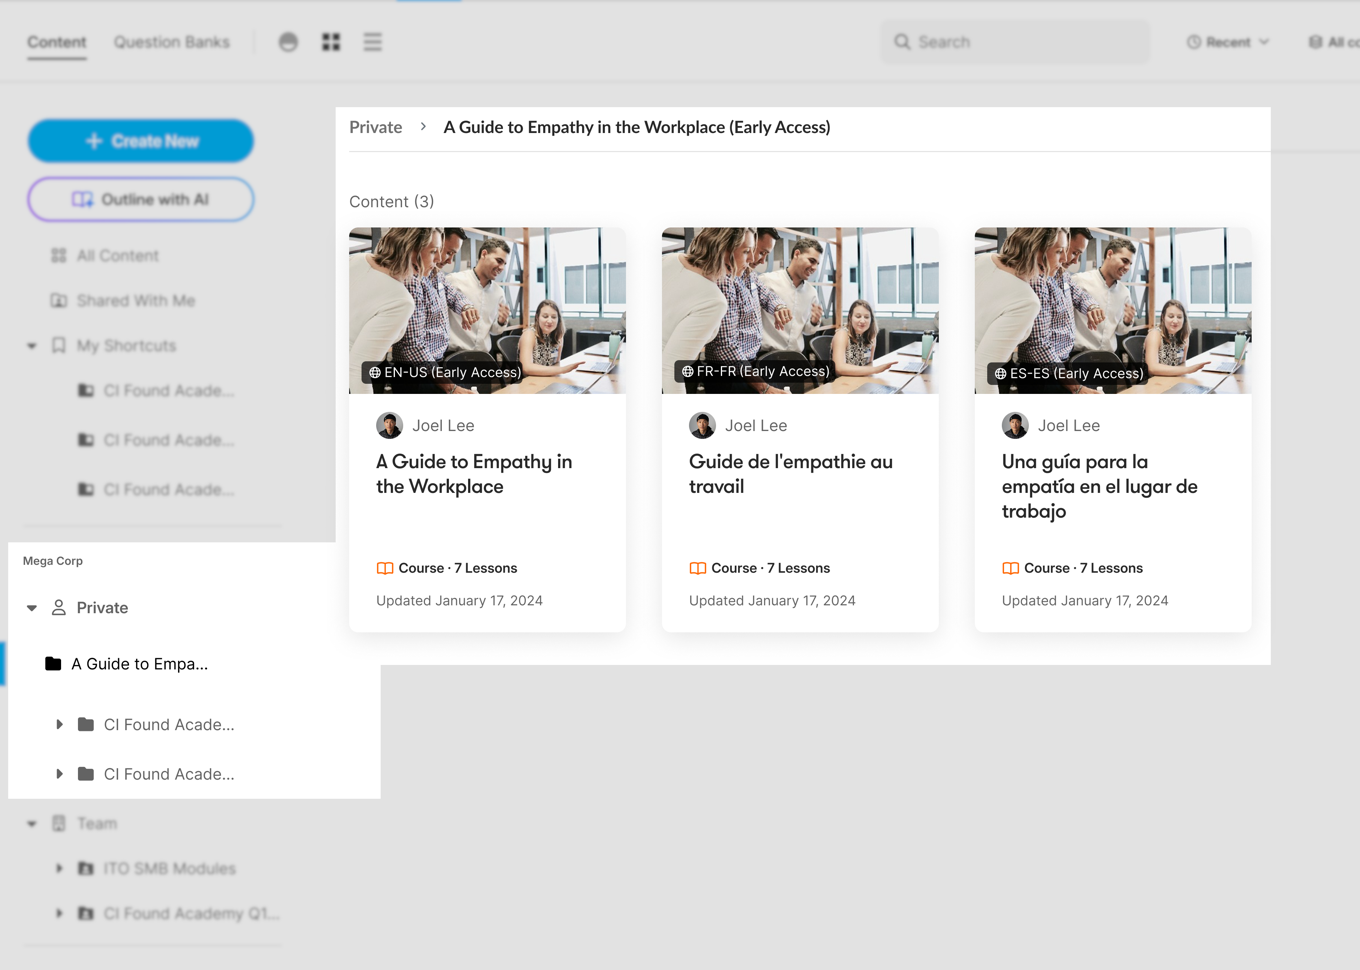Click the Create New button
The width and height of the screenshot is (1360, 970).
[141, 141]
